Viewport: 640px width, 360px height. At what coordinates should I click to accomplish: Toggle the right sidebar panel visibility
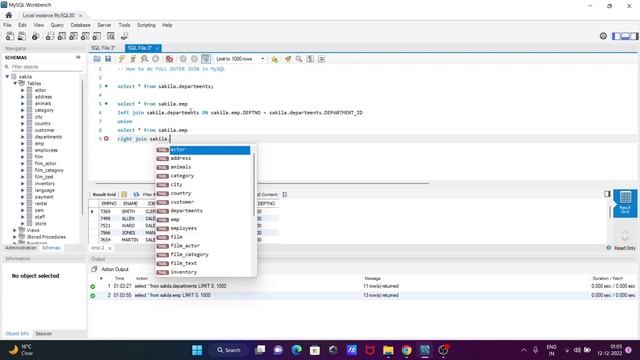coord(634,36)
